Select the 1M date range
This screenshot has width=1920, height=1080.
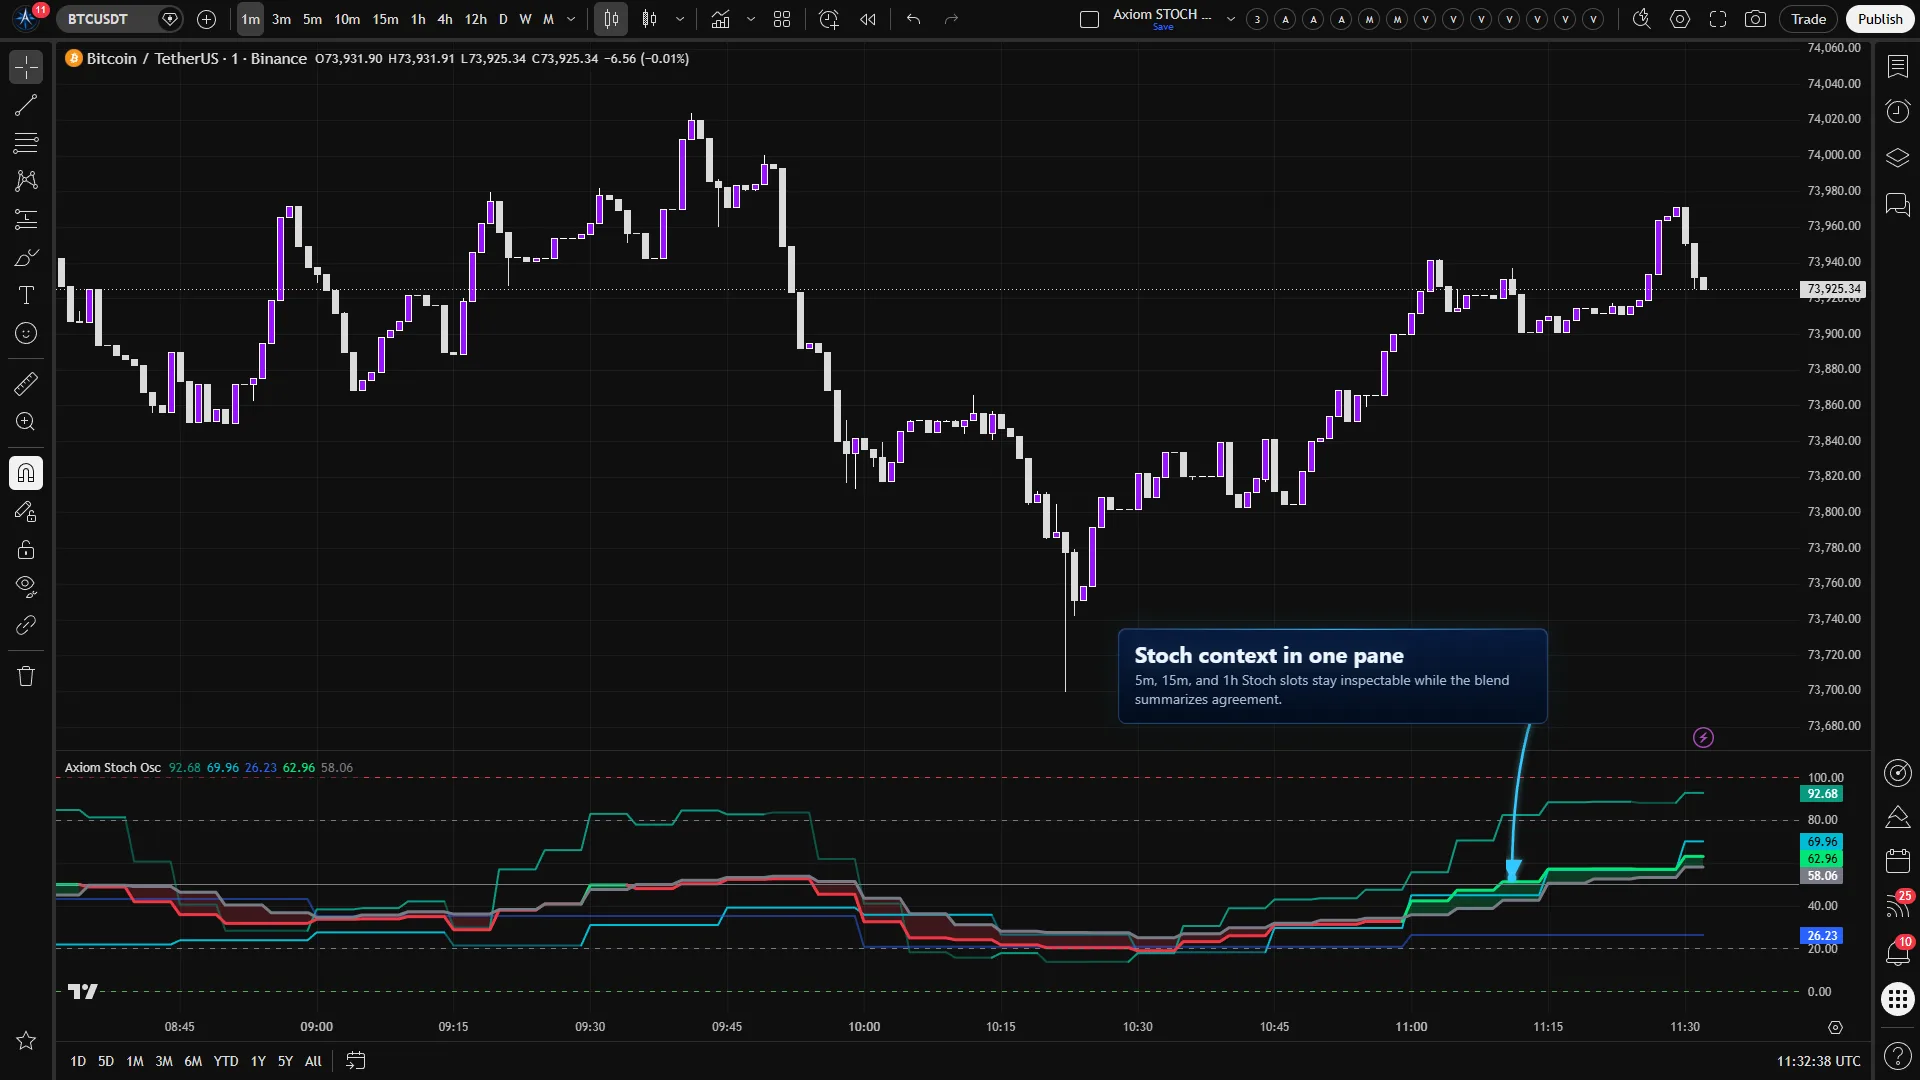(135, 1061)
